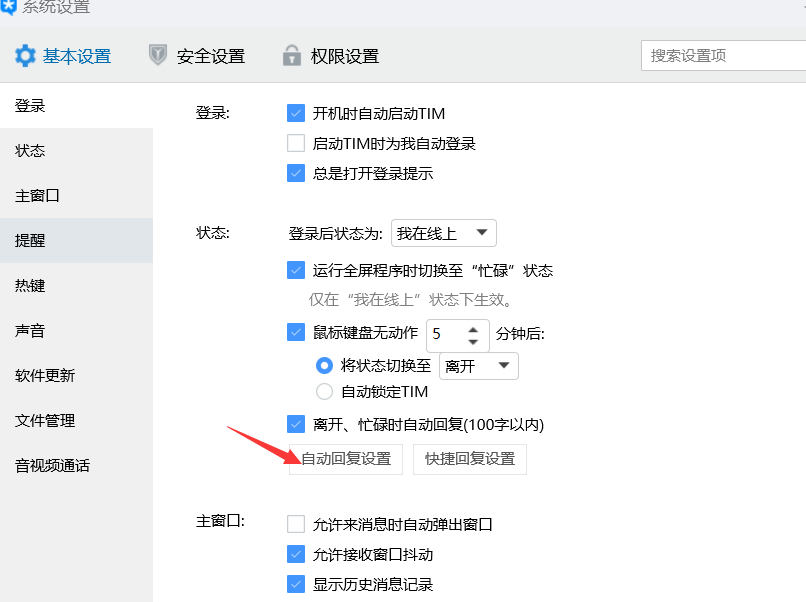Screen dimensions: 806x602
Task: Click the lock icon for permission settings
Action: click(291, 55)
